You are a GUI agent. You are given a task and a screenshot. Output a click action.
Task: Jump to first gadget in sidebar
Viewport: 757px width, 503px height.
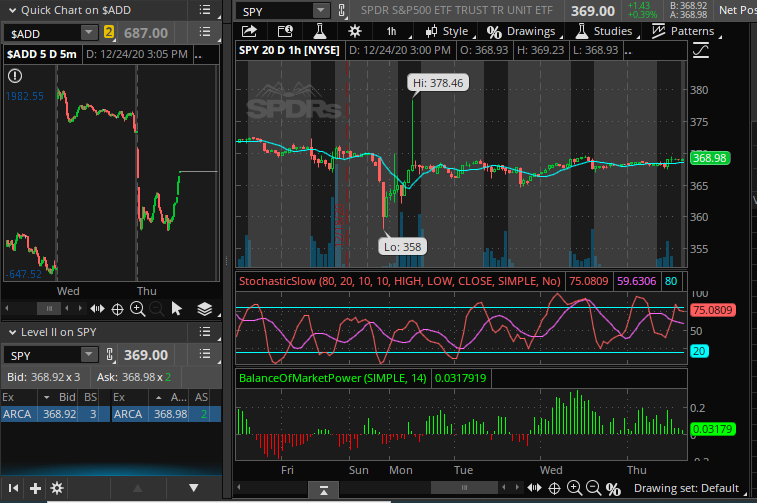14,488
